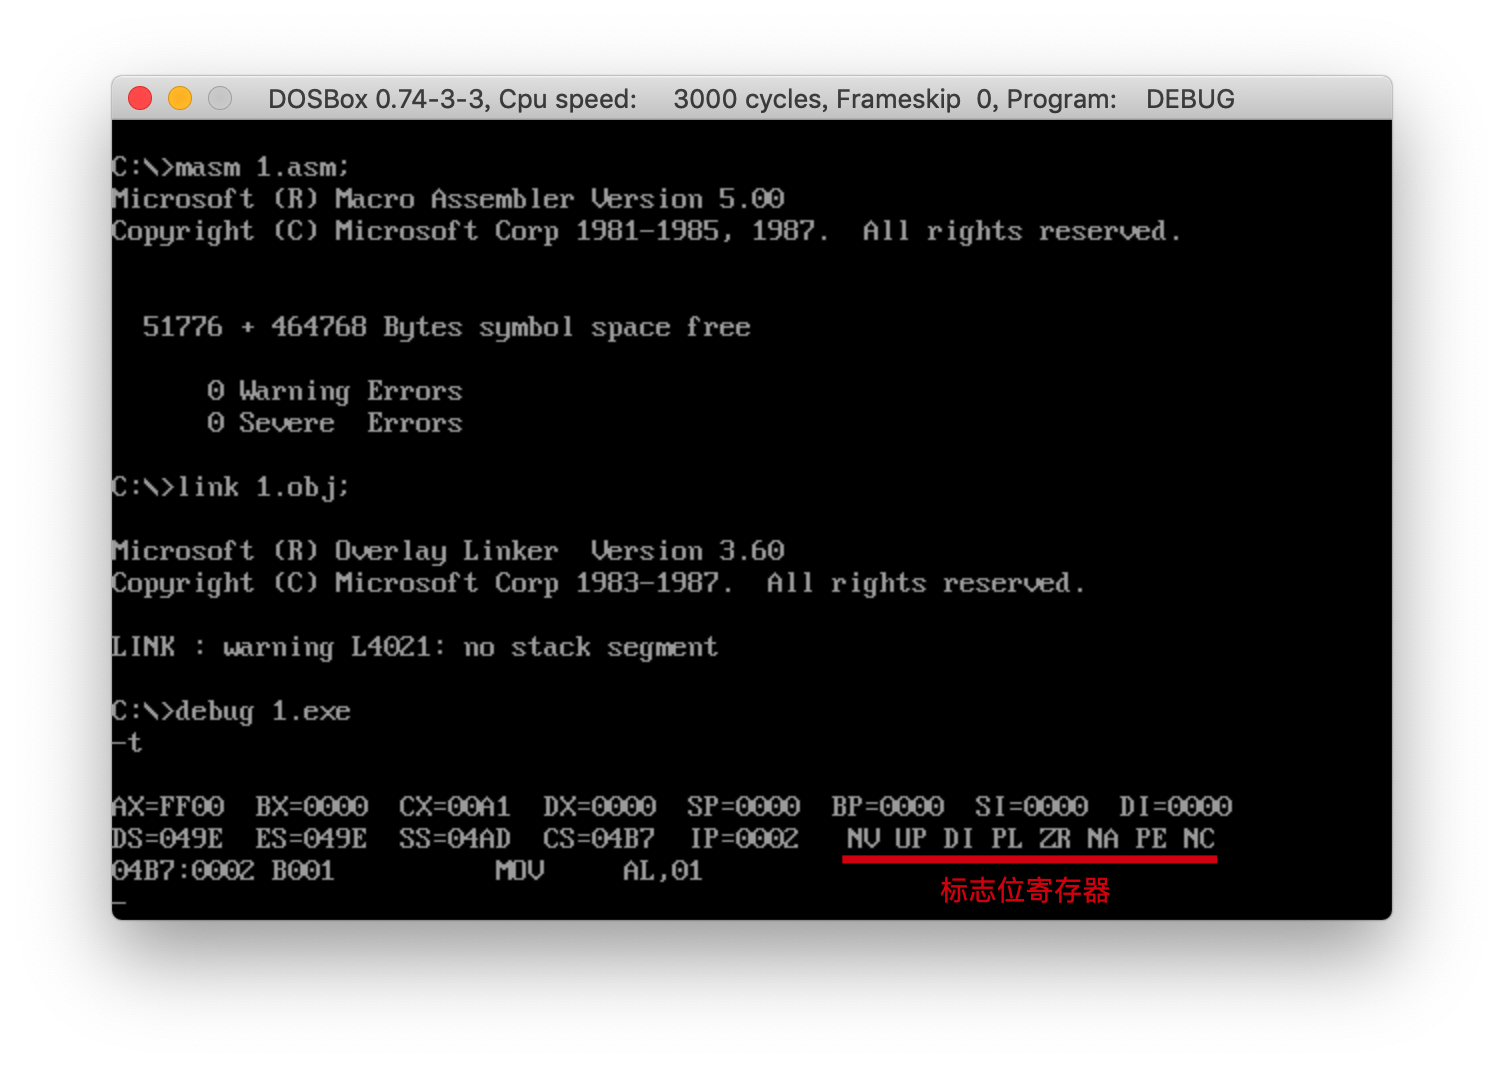Click the CS=04B7 segment register

599,838
